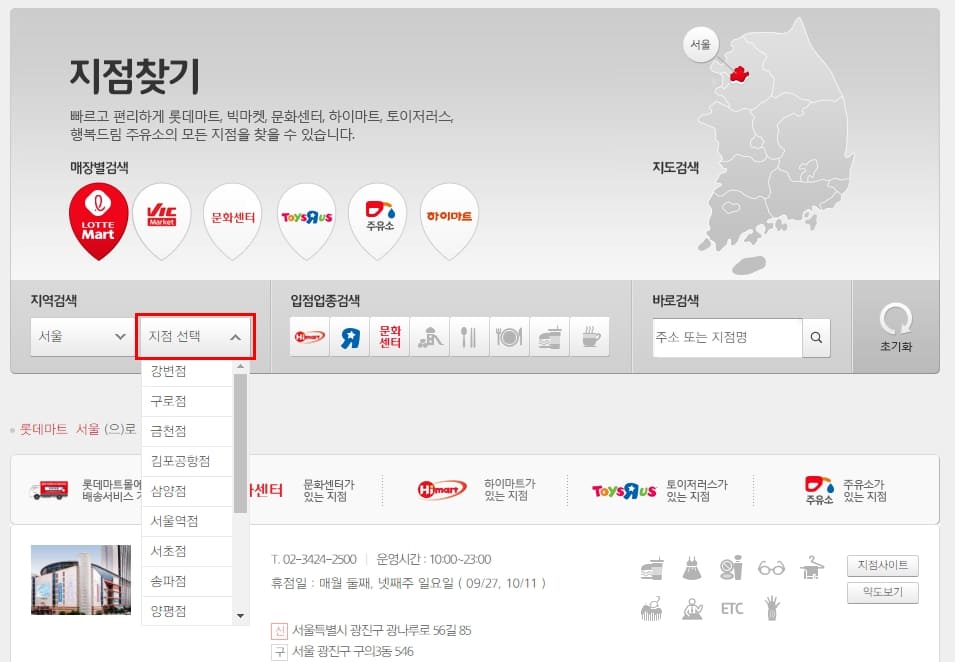Viewport: 955px width, 662px height.
Task: Filter tenants by Toys R Us icon
Action: pos(350,336)
